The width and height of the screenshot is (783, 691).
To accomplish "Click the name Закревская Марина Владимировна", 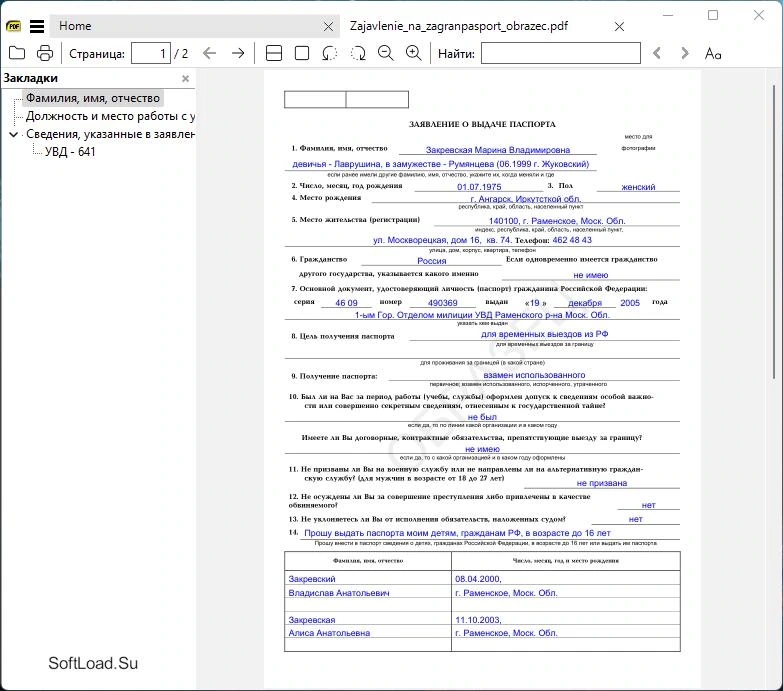I will [x=497, y=150].
